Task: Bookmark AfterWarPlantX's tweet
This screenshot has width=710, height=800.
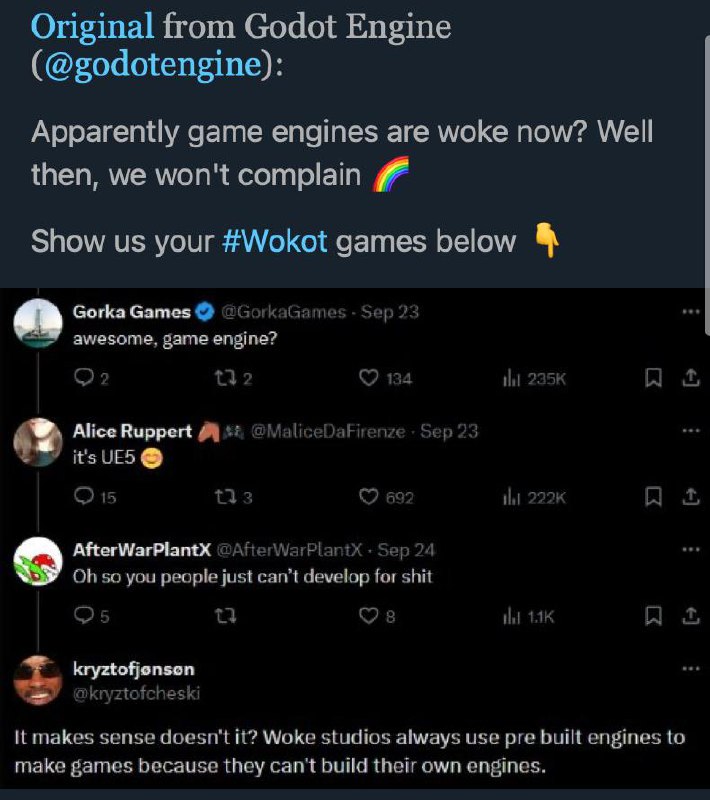Action: 654,617
